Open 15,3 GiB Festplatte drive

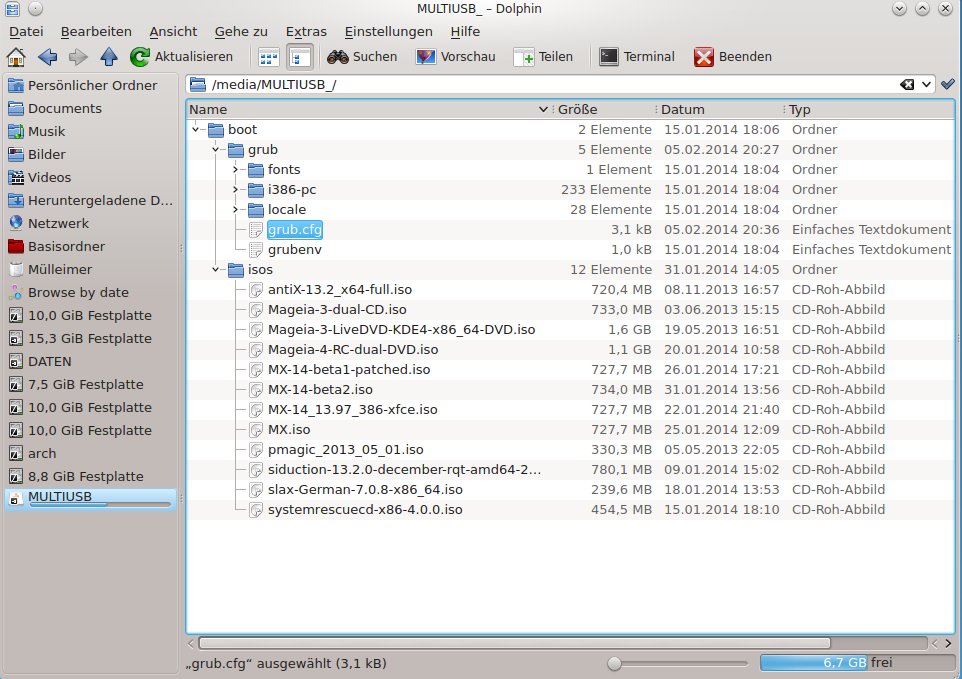point(91,339)
